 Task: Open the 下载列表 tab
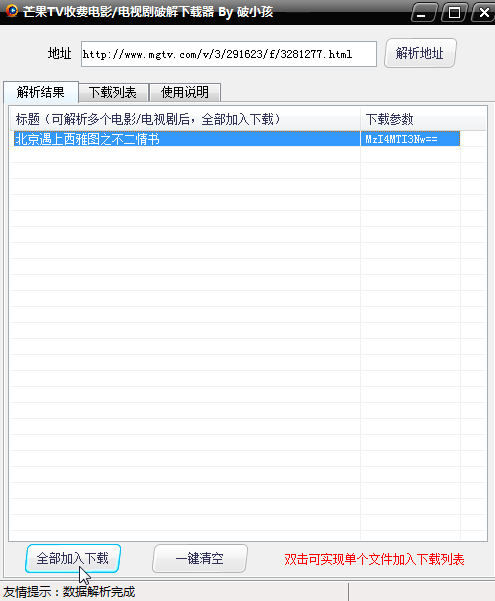coord(113,92)
